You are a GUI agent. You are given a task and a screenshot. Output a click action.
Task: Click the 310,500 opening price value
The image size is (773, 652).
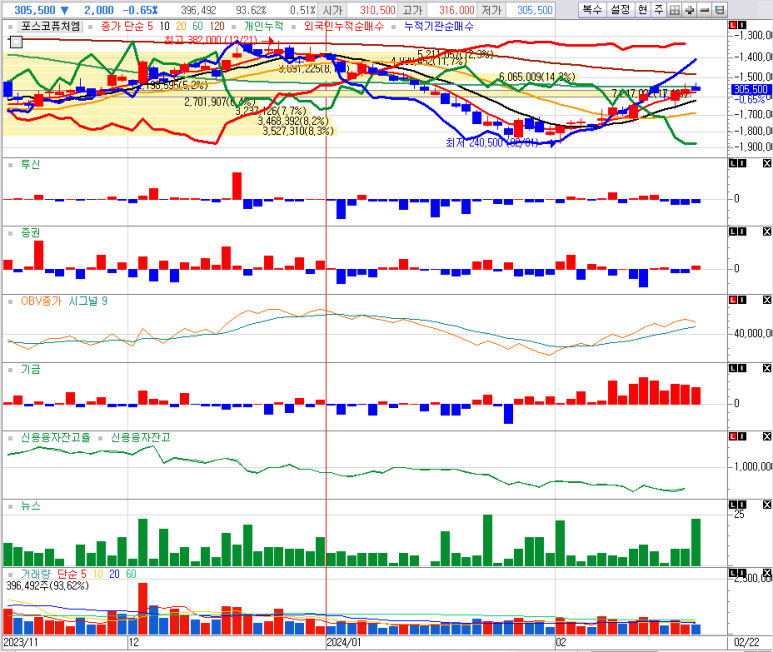[x=377, y=10]
